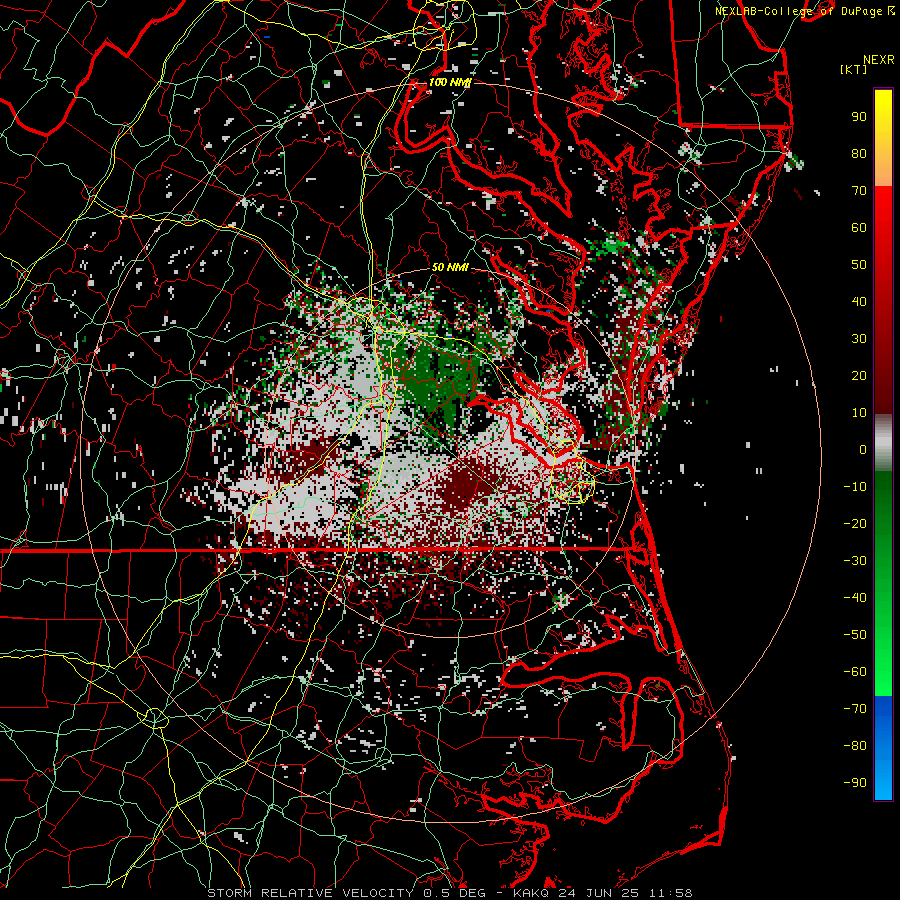
Task: Click the 40 value on velocity scale
Action: click(x=859, y=301)
